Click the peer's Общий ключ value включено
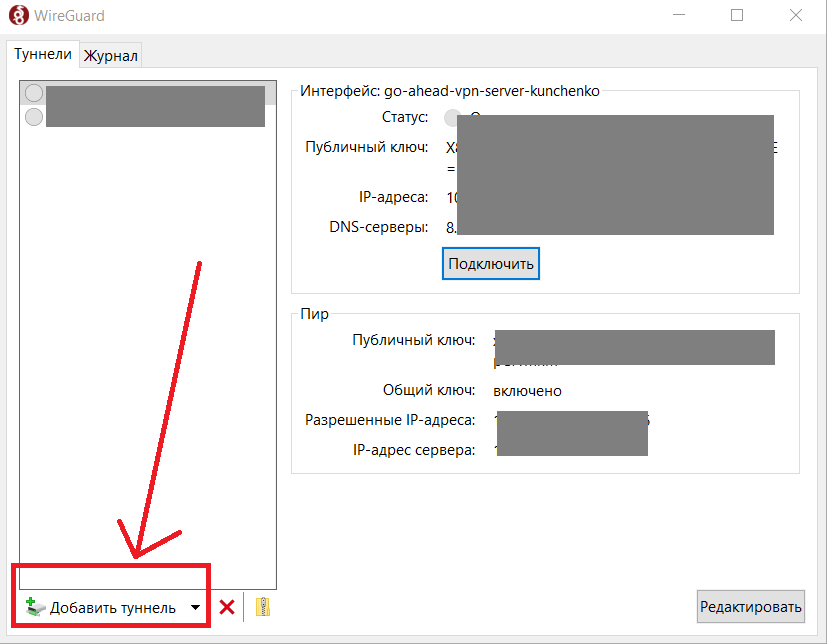This screenshot has height=644, width=827. [x=527, y=391]
